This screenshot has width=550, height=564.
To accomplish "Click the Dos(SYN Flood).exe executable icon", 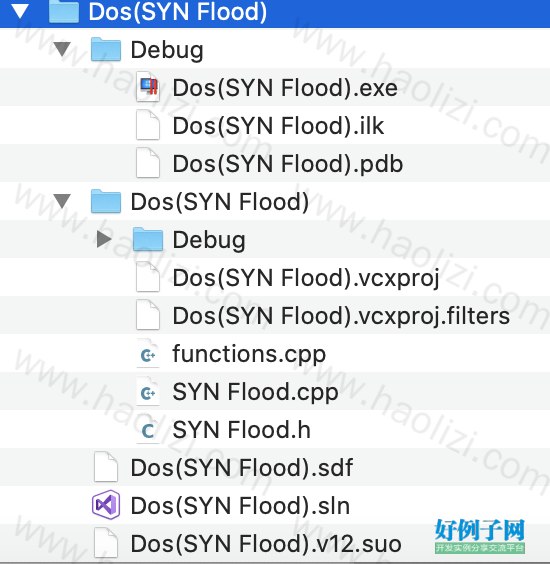I will [148, 87].
